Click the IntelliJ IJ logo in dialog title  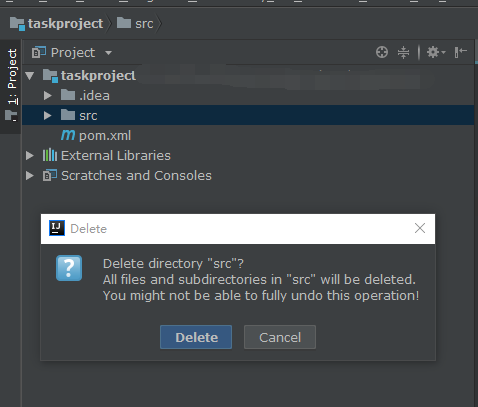point(57,228)
